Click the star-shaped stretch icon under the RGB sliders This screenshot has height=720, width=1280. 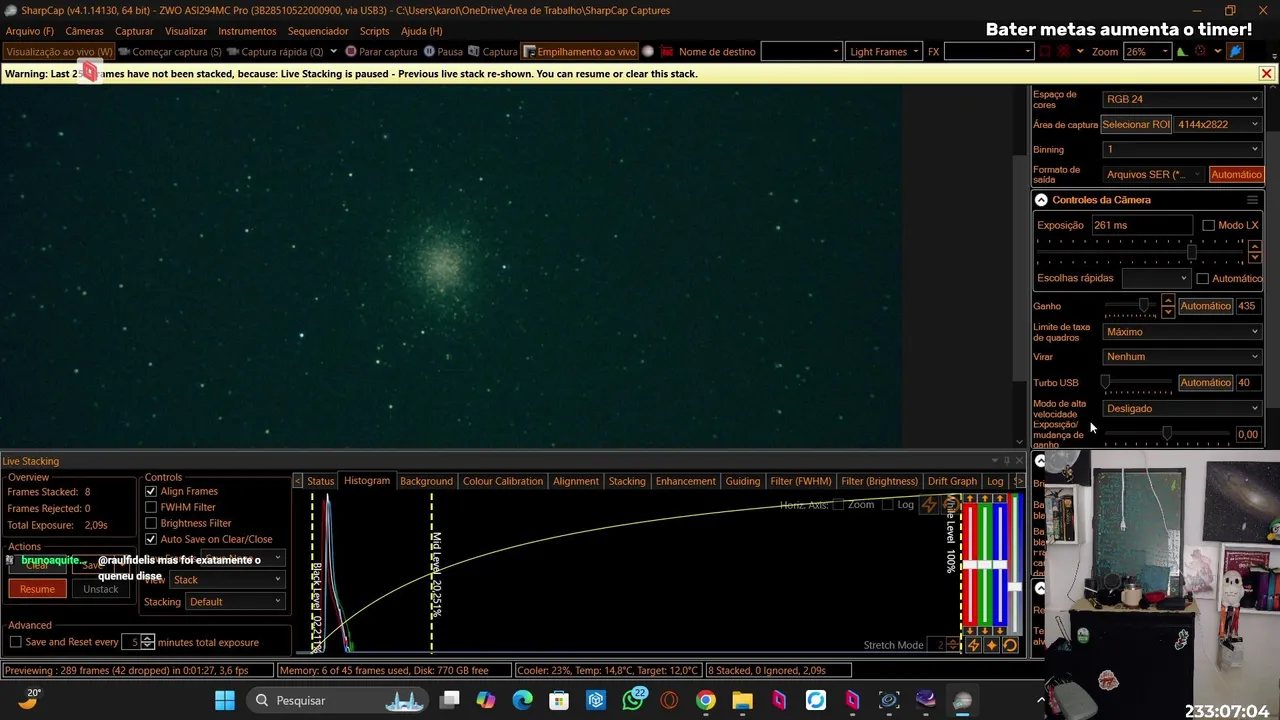pos(991,646)
